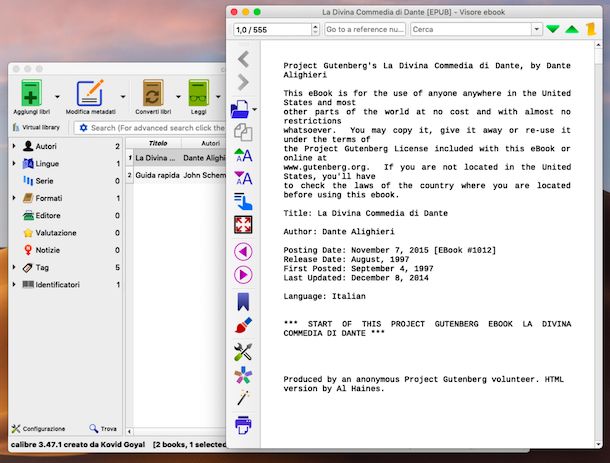
Task: Expand the Formati tree category
Action: (x=14, y=198)
